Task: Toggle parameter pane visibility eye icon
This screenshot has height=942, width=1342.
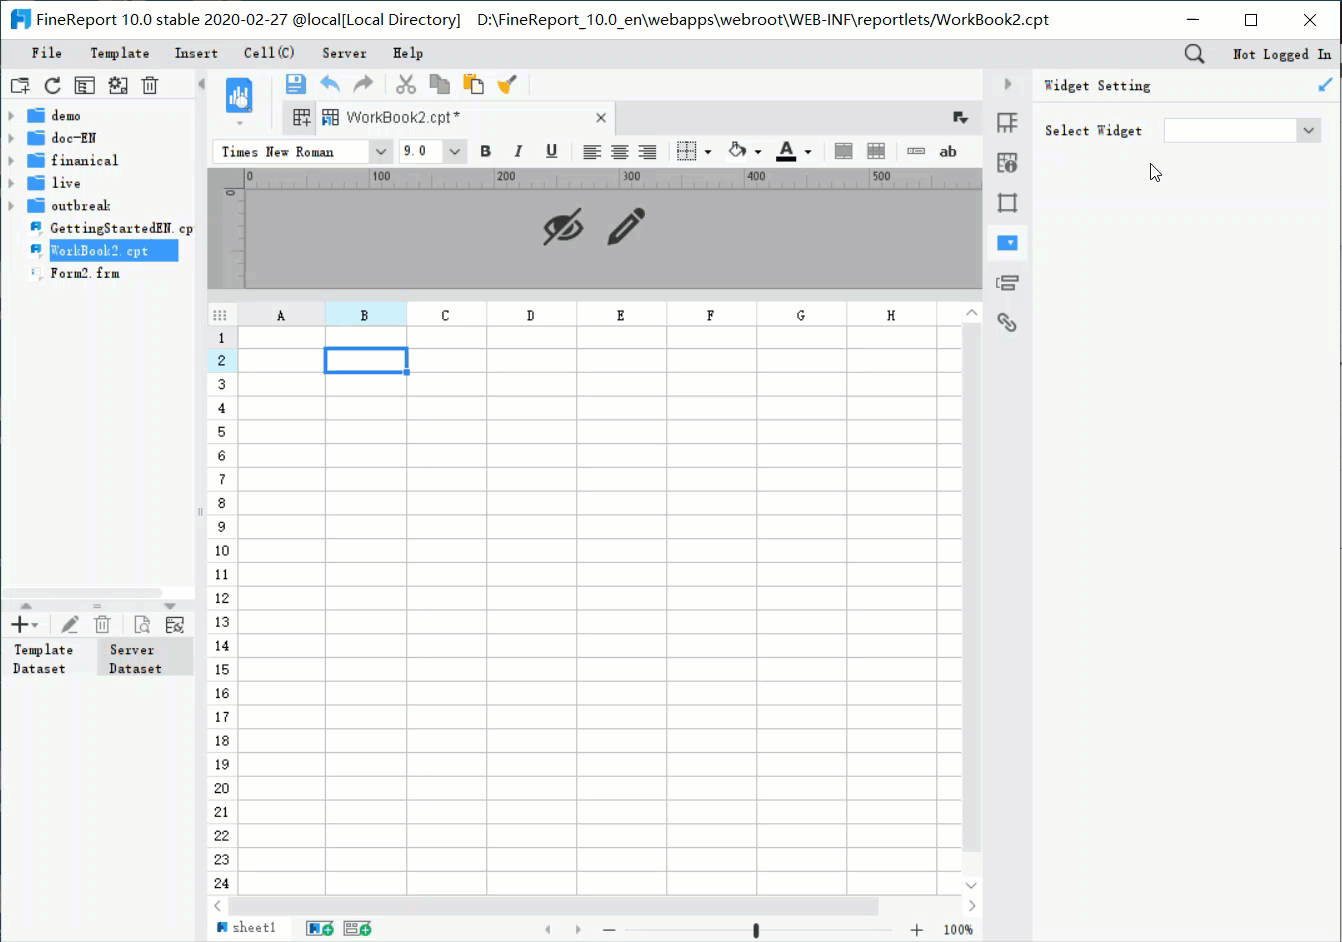Action: 563,227
